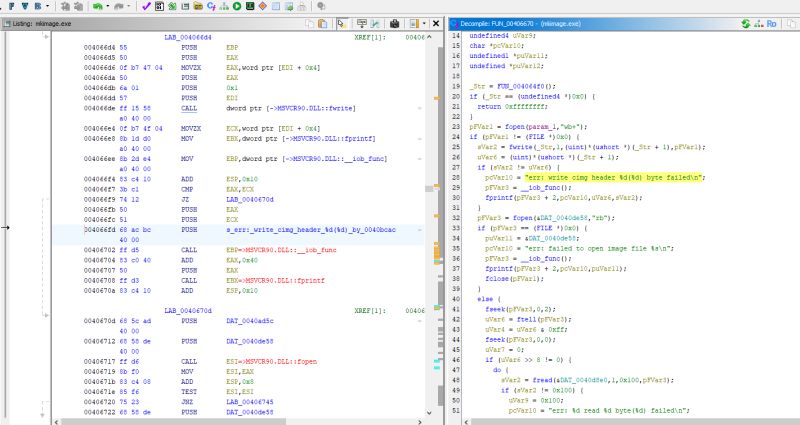Click JZ LAB_0040670d jump target operand
800x425 pixels.
(250, 199)
